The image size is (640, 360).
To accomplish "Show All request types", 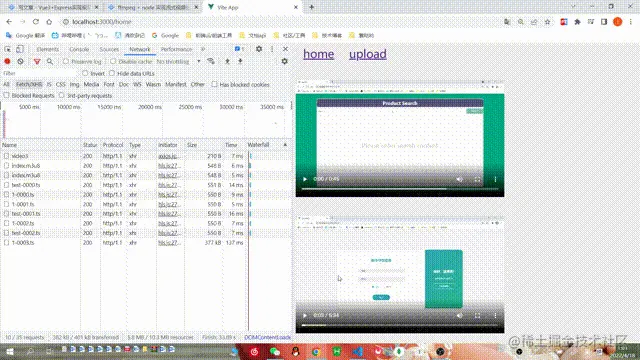I will click(x=6, y=84).
